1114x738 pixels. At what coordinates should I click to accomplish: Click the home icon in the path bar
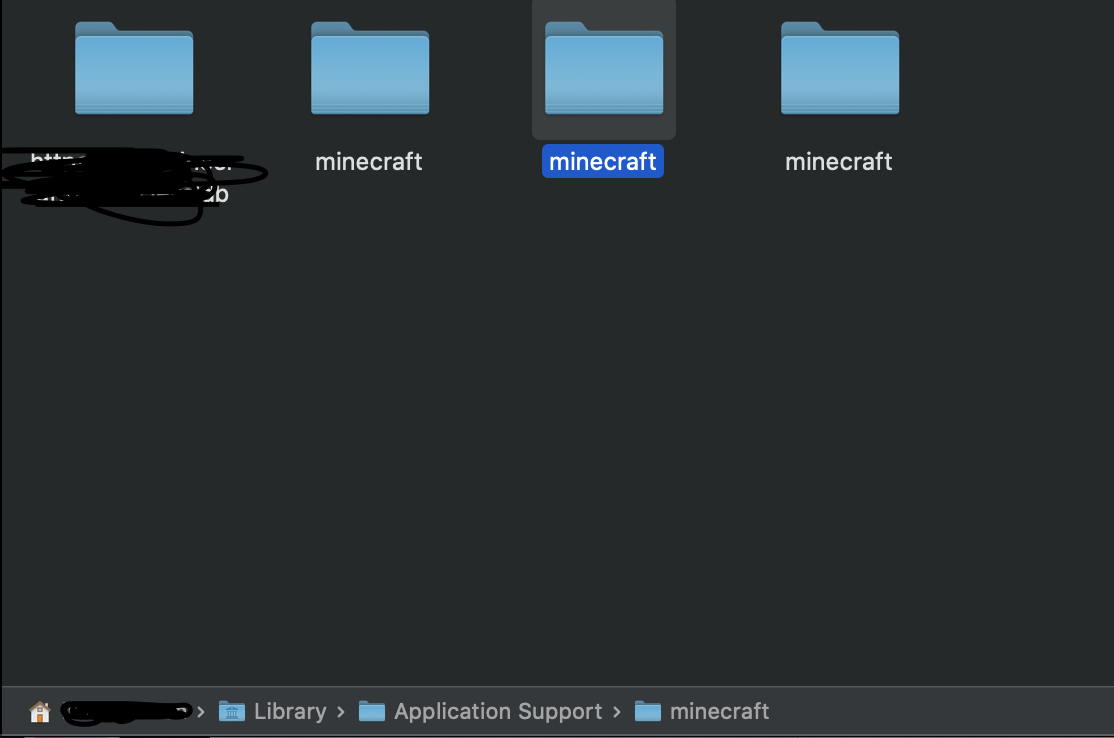coord(40,711)
